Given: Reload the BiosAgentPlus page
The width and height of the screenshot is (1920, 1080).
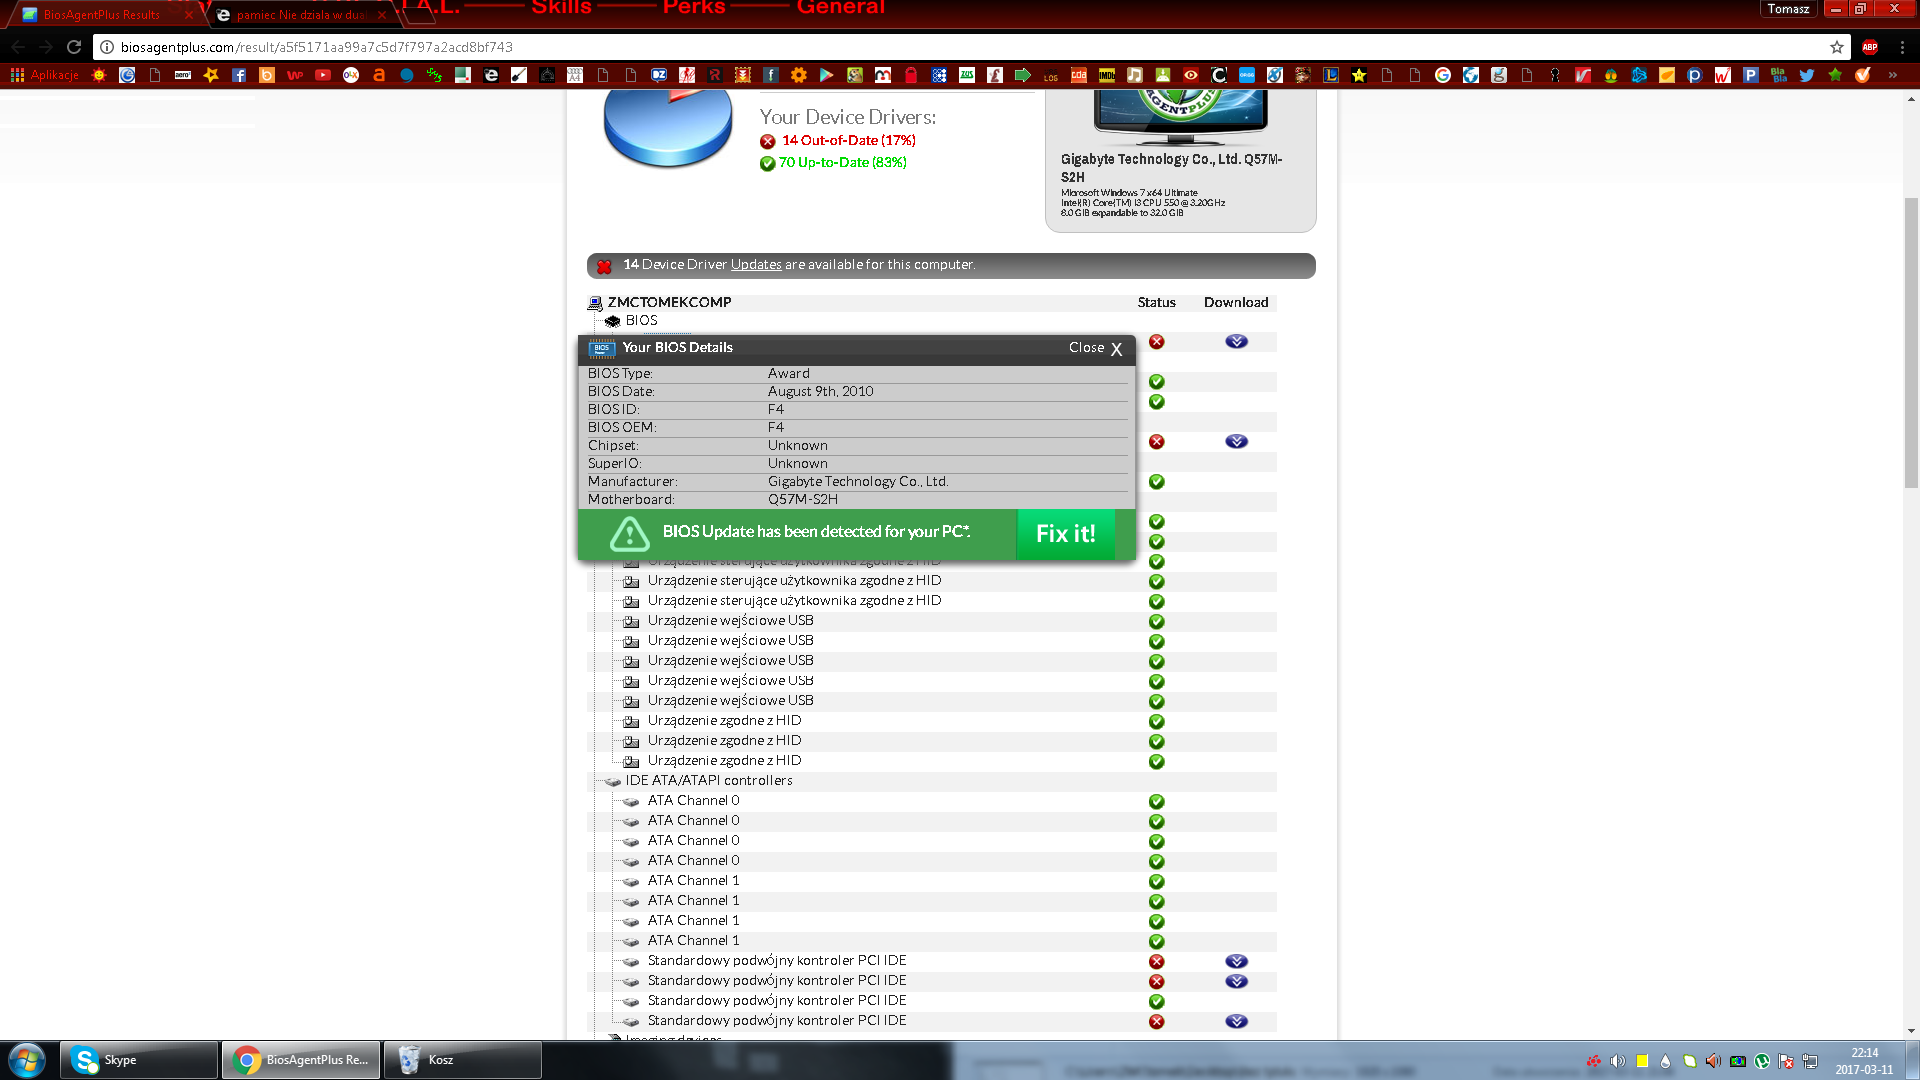Looking at the screenshot, I should coord(74,47).
